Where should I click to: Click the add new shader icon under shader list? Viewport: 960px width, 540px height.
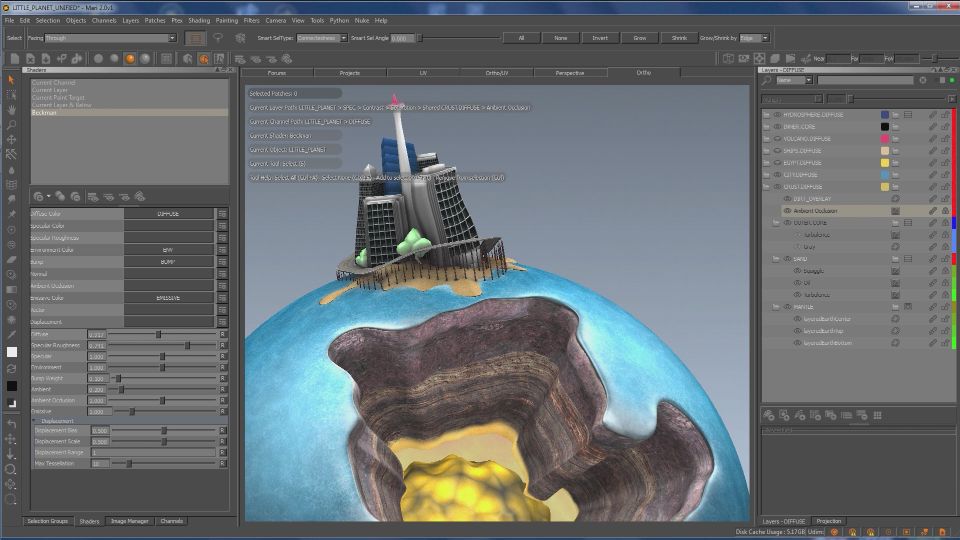coord(39,197)
